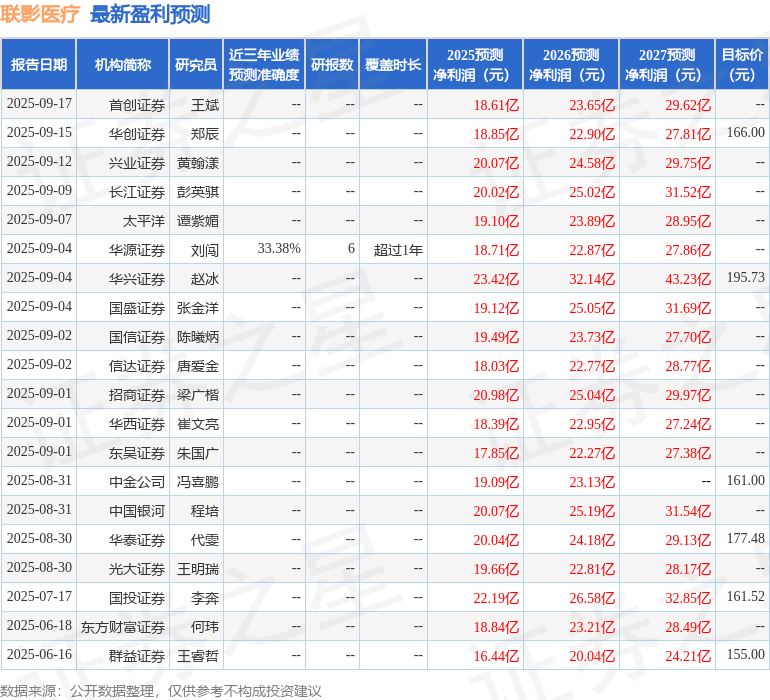Click the 近三年业绩预测准确度 column header

coord(264,65)
